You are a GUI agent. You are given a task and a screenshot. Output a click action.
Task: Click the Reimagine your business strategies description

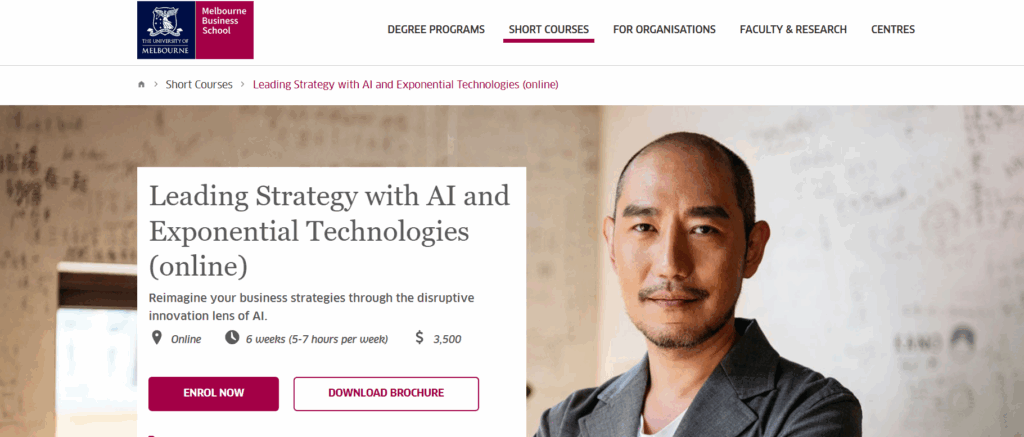coord(312,306)
